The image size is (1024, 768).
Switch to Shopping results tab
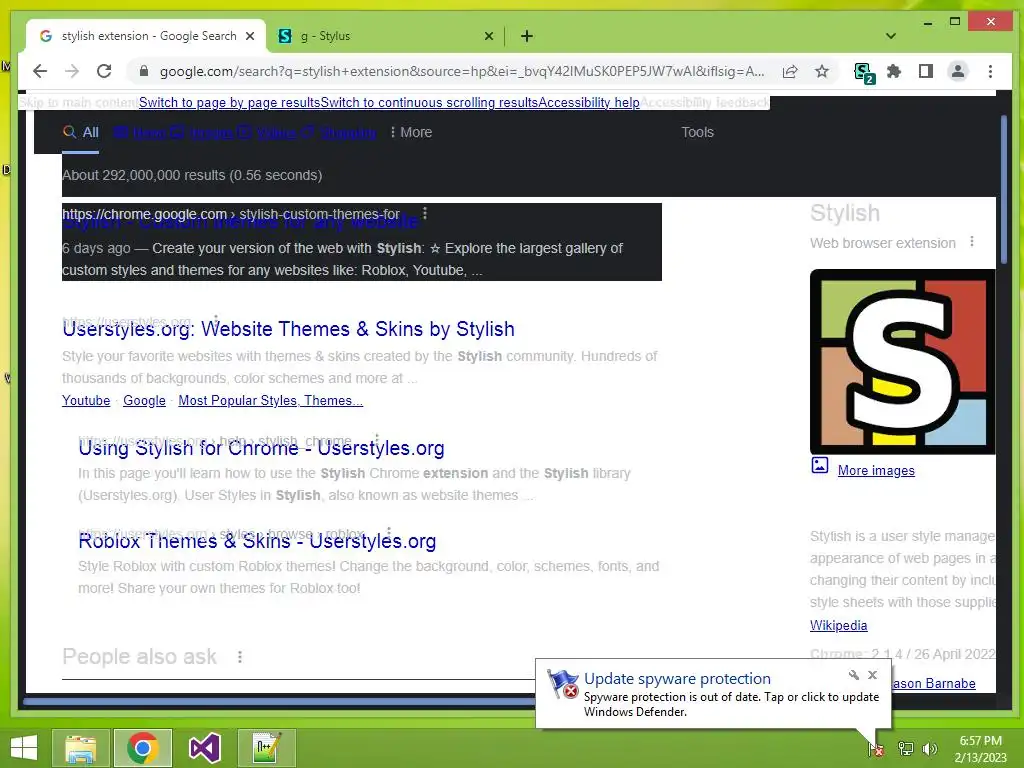click(x=339, y=133)
